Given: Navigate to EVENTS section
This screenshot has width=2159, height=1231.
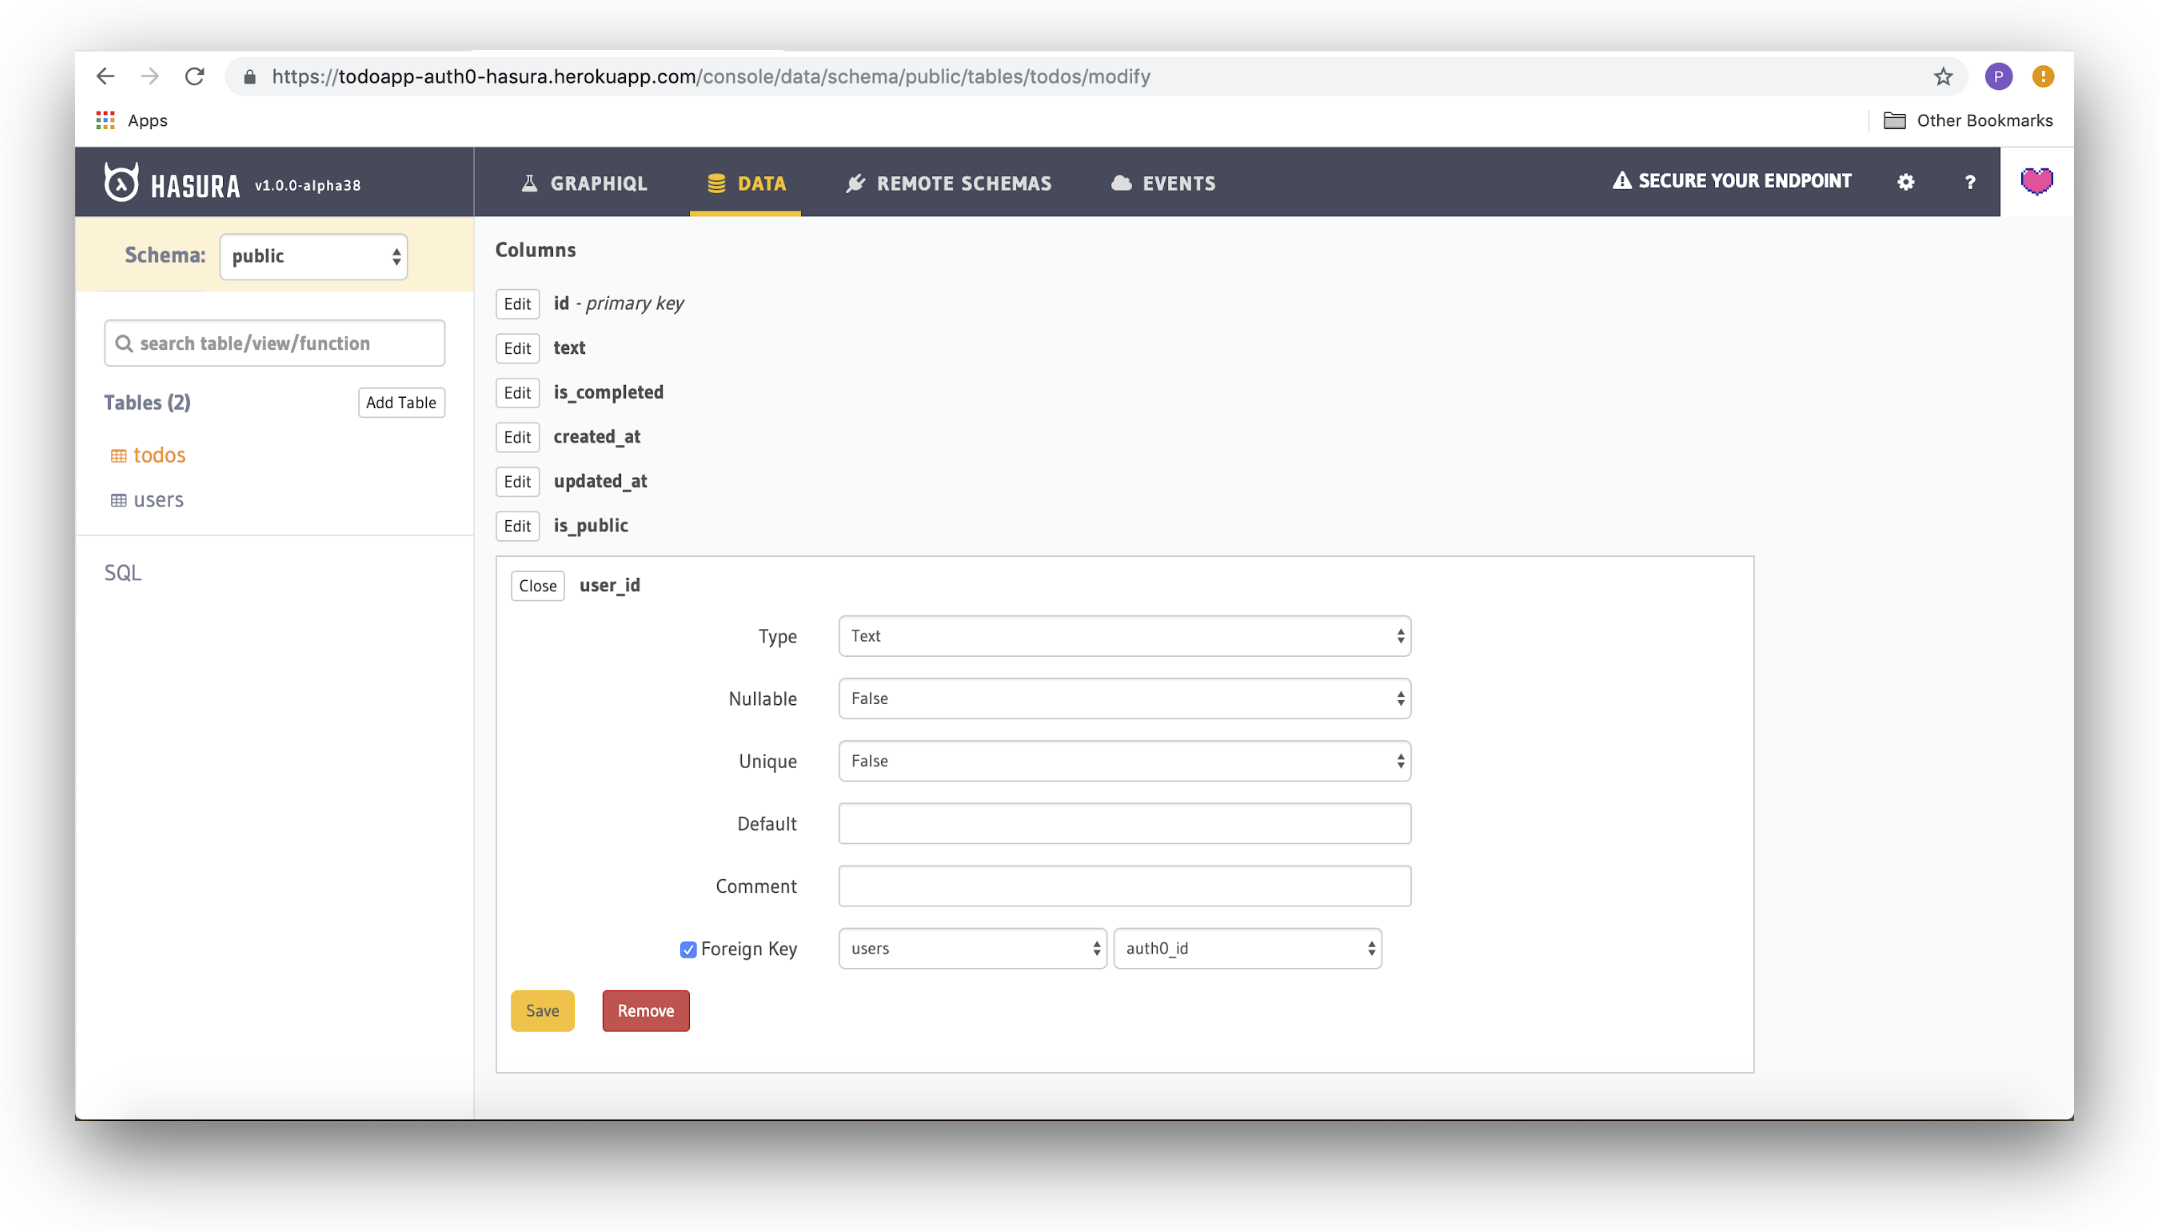Looking at the screenshot, I should 1179,181.
